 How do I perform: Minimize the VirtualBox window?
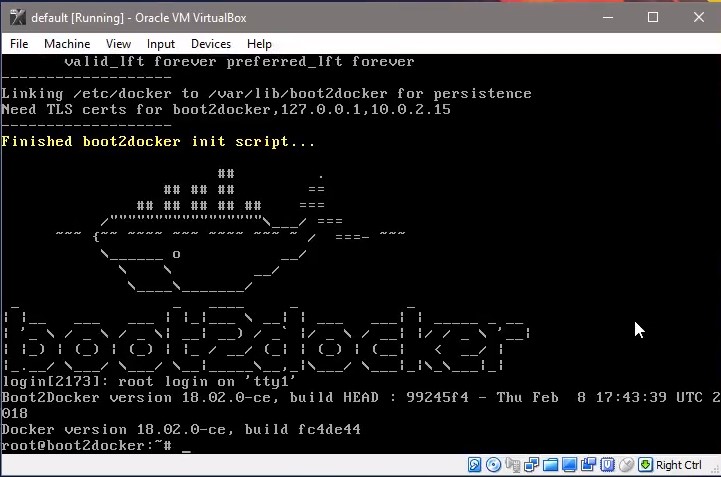(x=608, y=17)
